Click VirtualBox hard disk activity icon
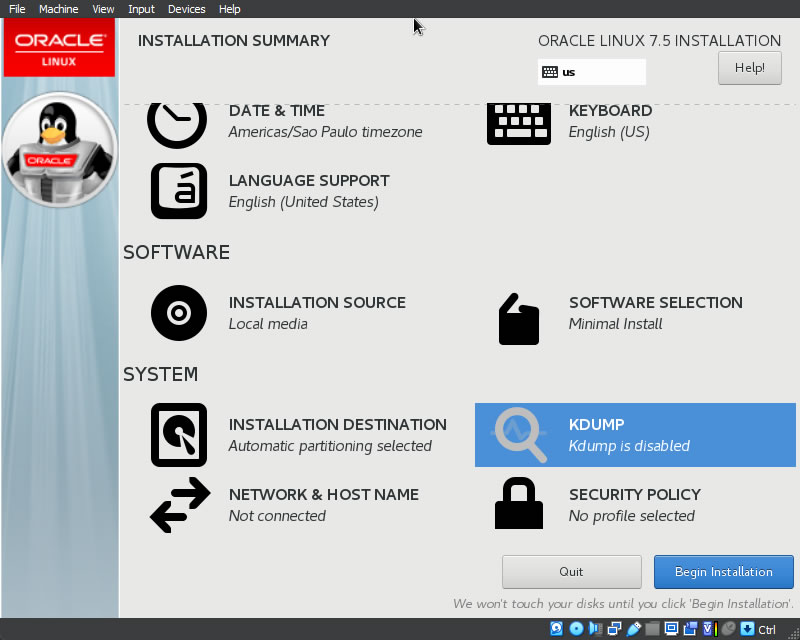The height and width of the screenshot is (640, 800). tap(557, 629)
